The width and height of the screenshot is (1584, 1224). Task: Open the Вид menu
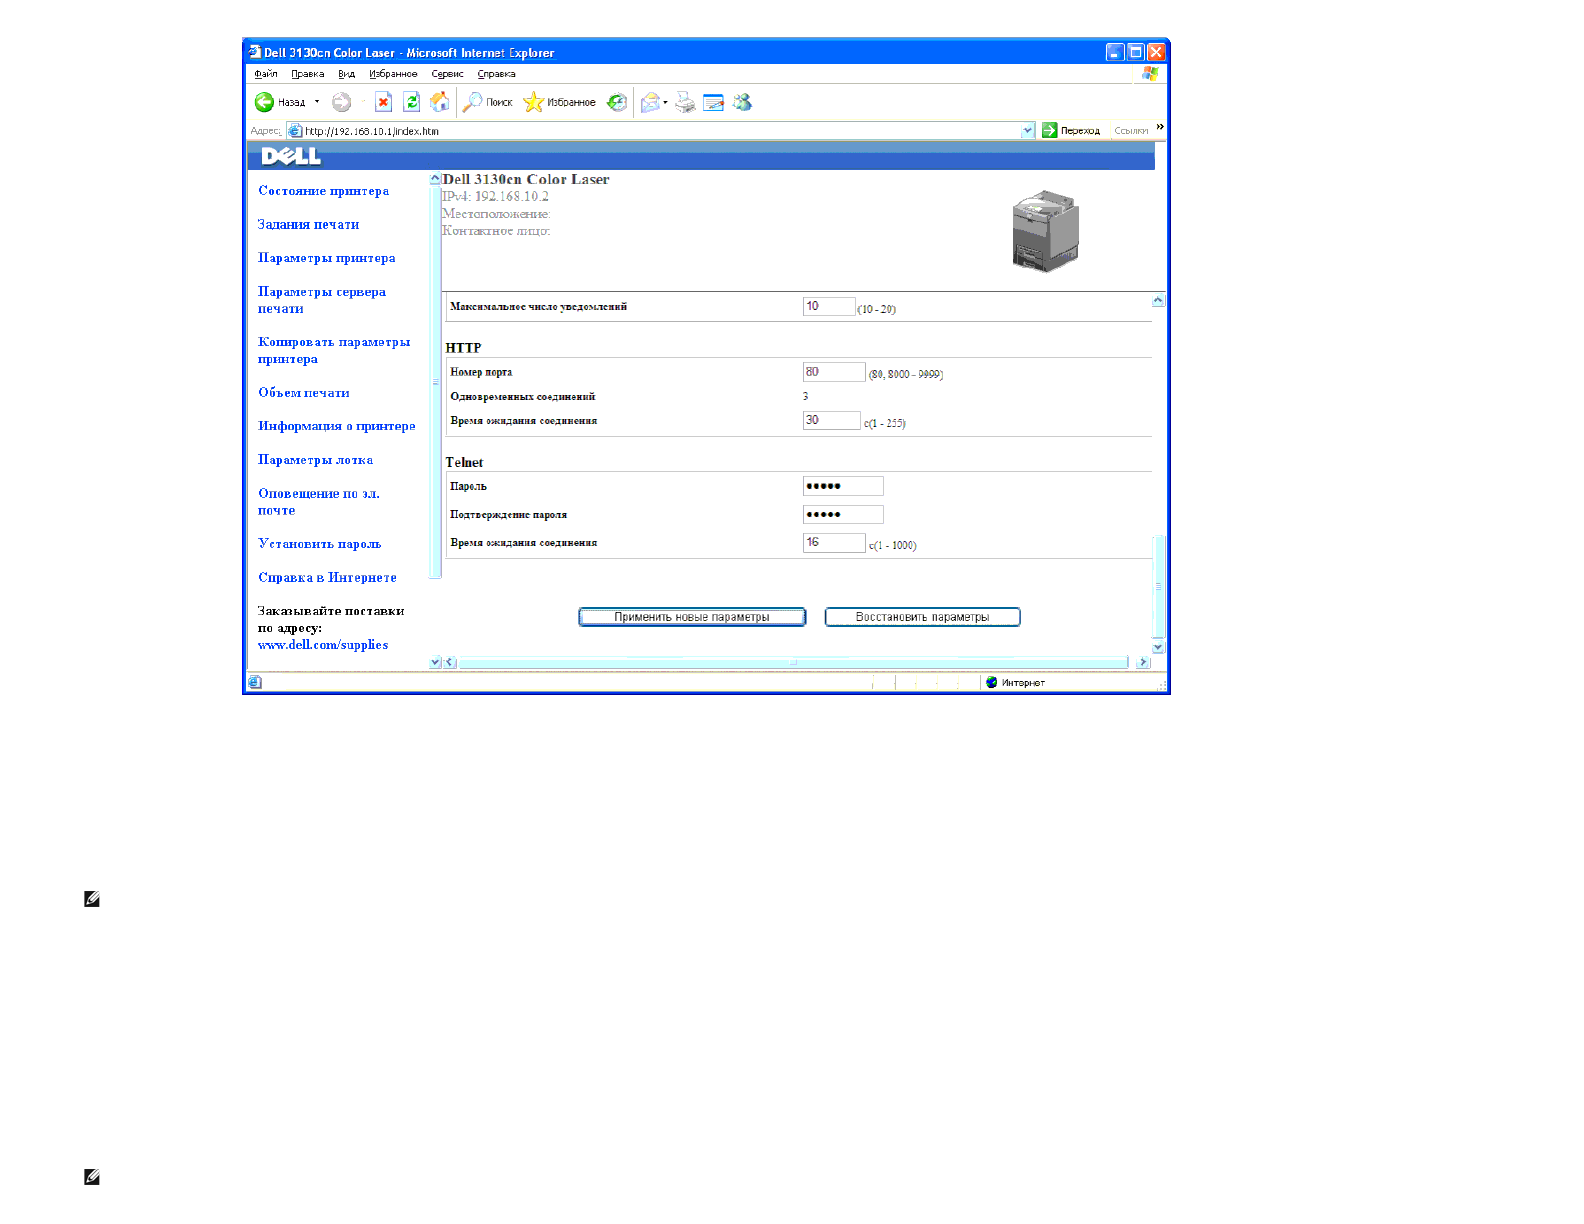point(346,74)
